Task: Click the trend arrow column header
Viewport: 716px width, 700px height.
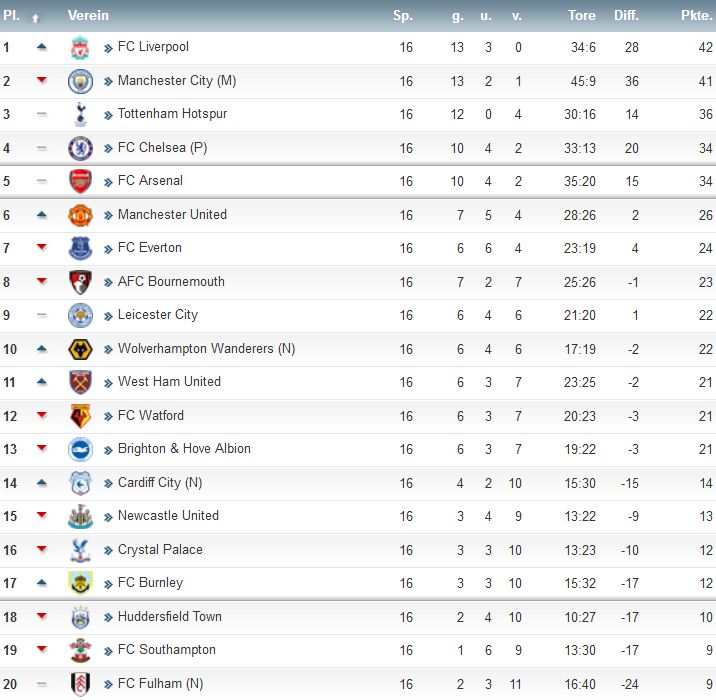Action: pos(36,18)
